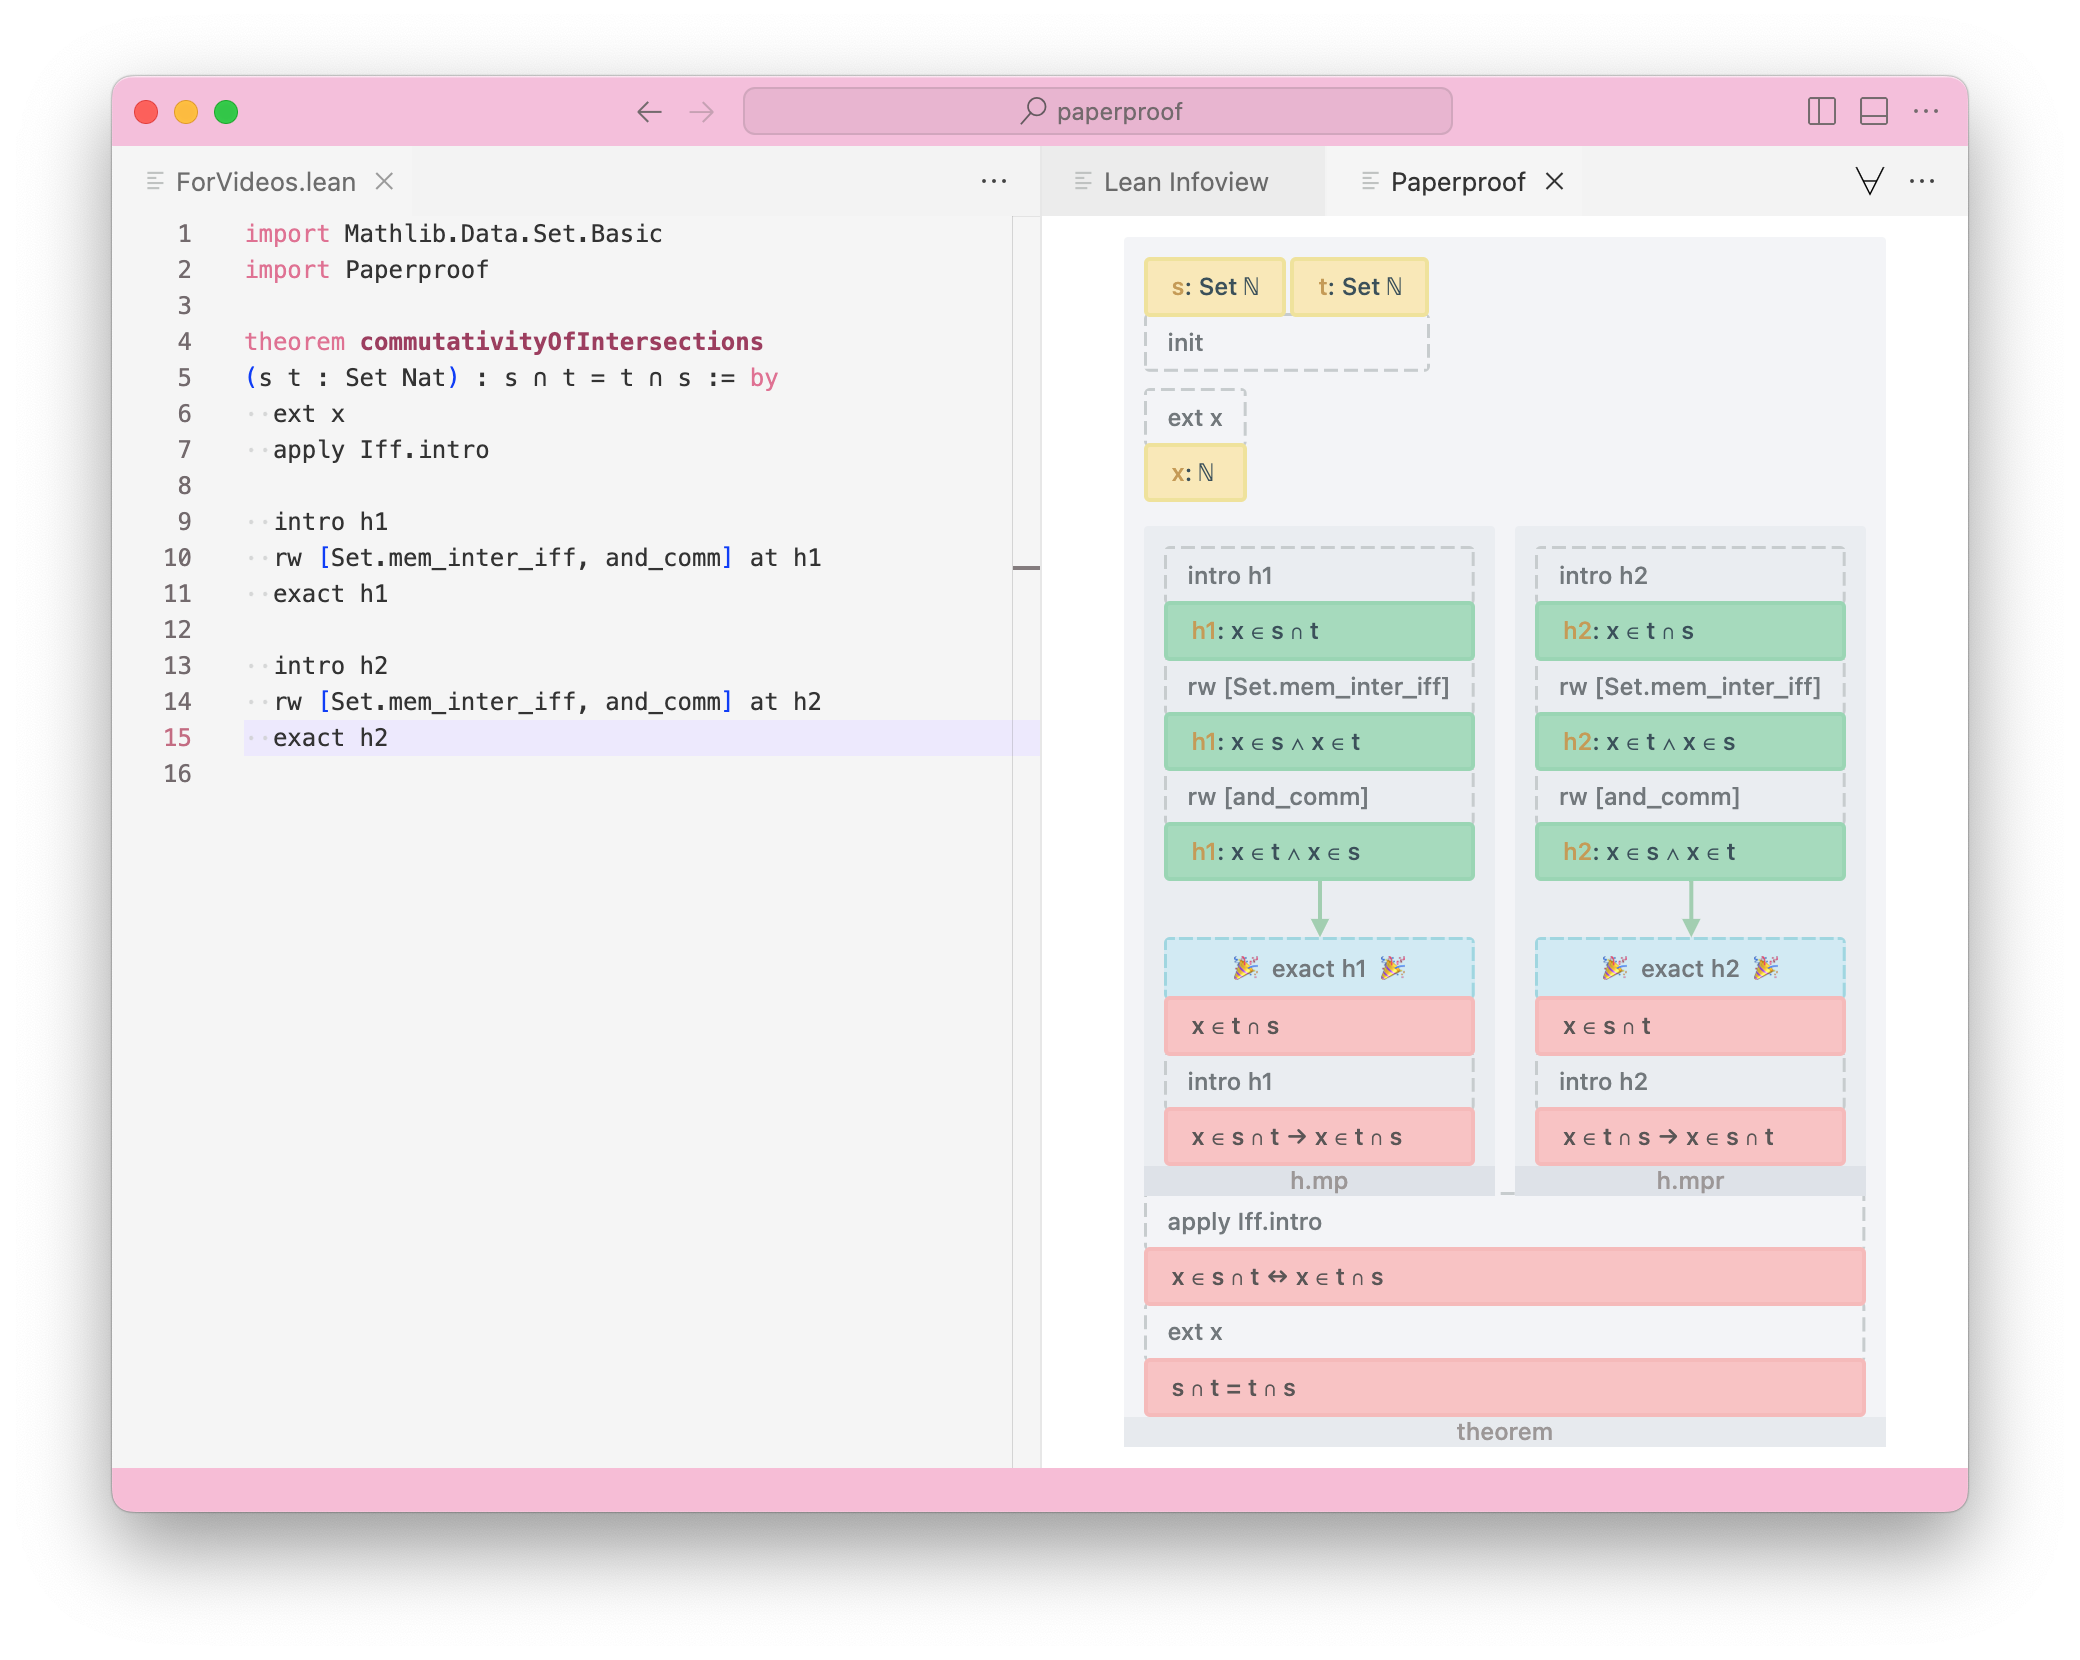Select the ForVideos.lean editor tab
The height and width of the screenshot is (1660, 2080).
pos(265,182)
